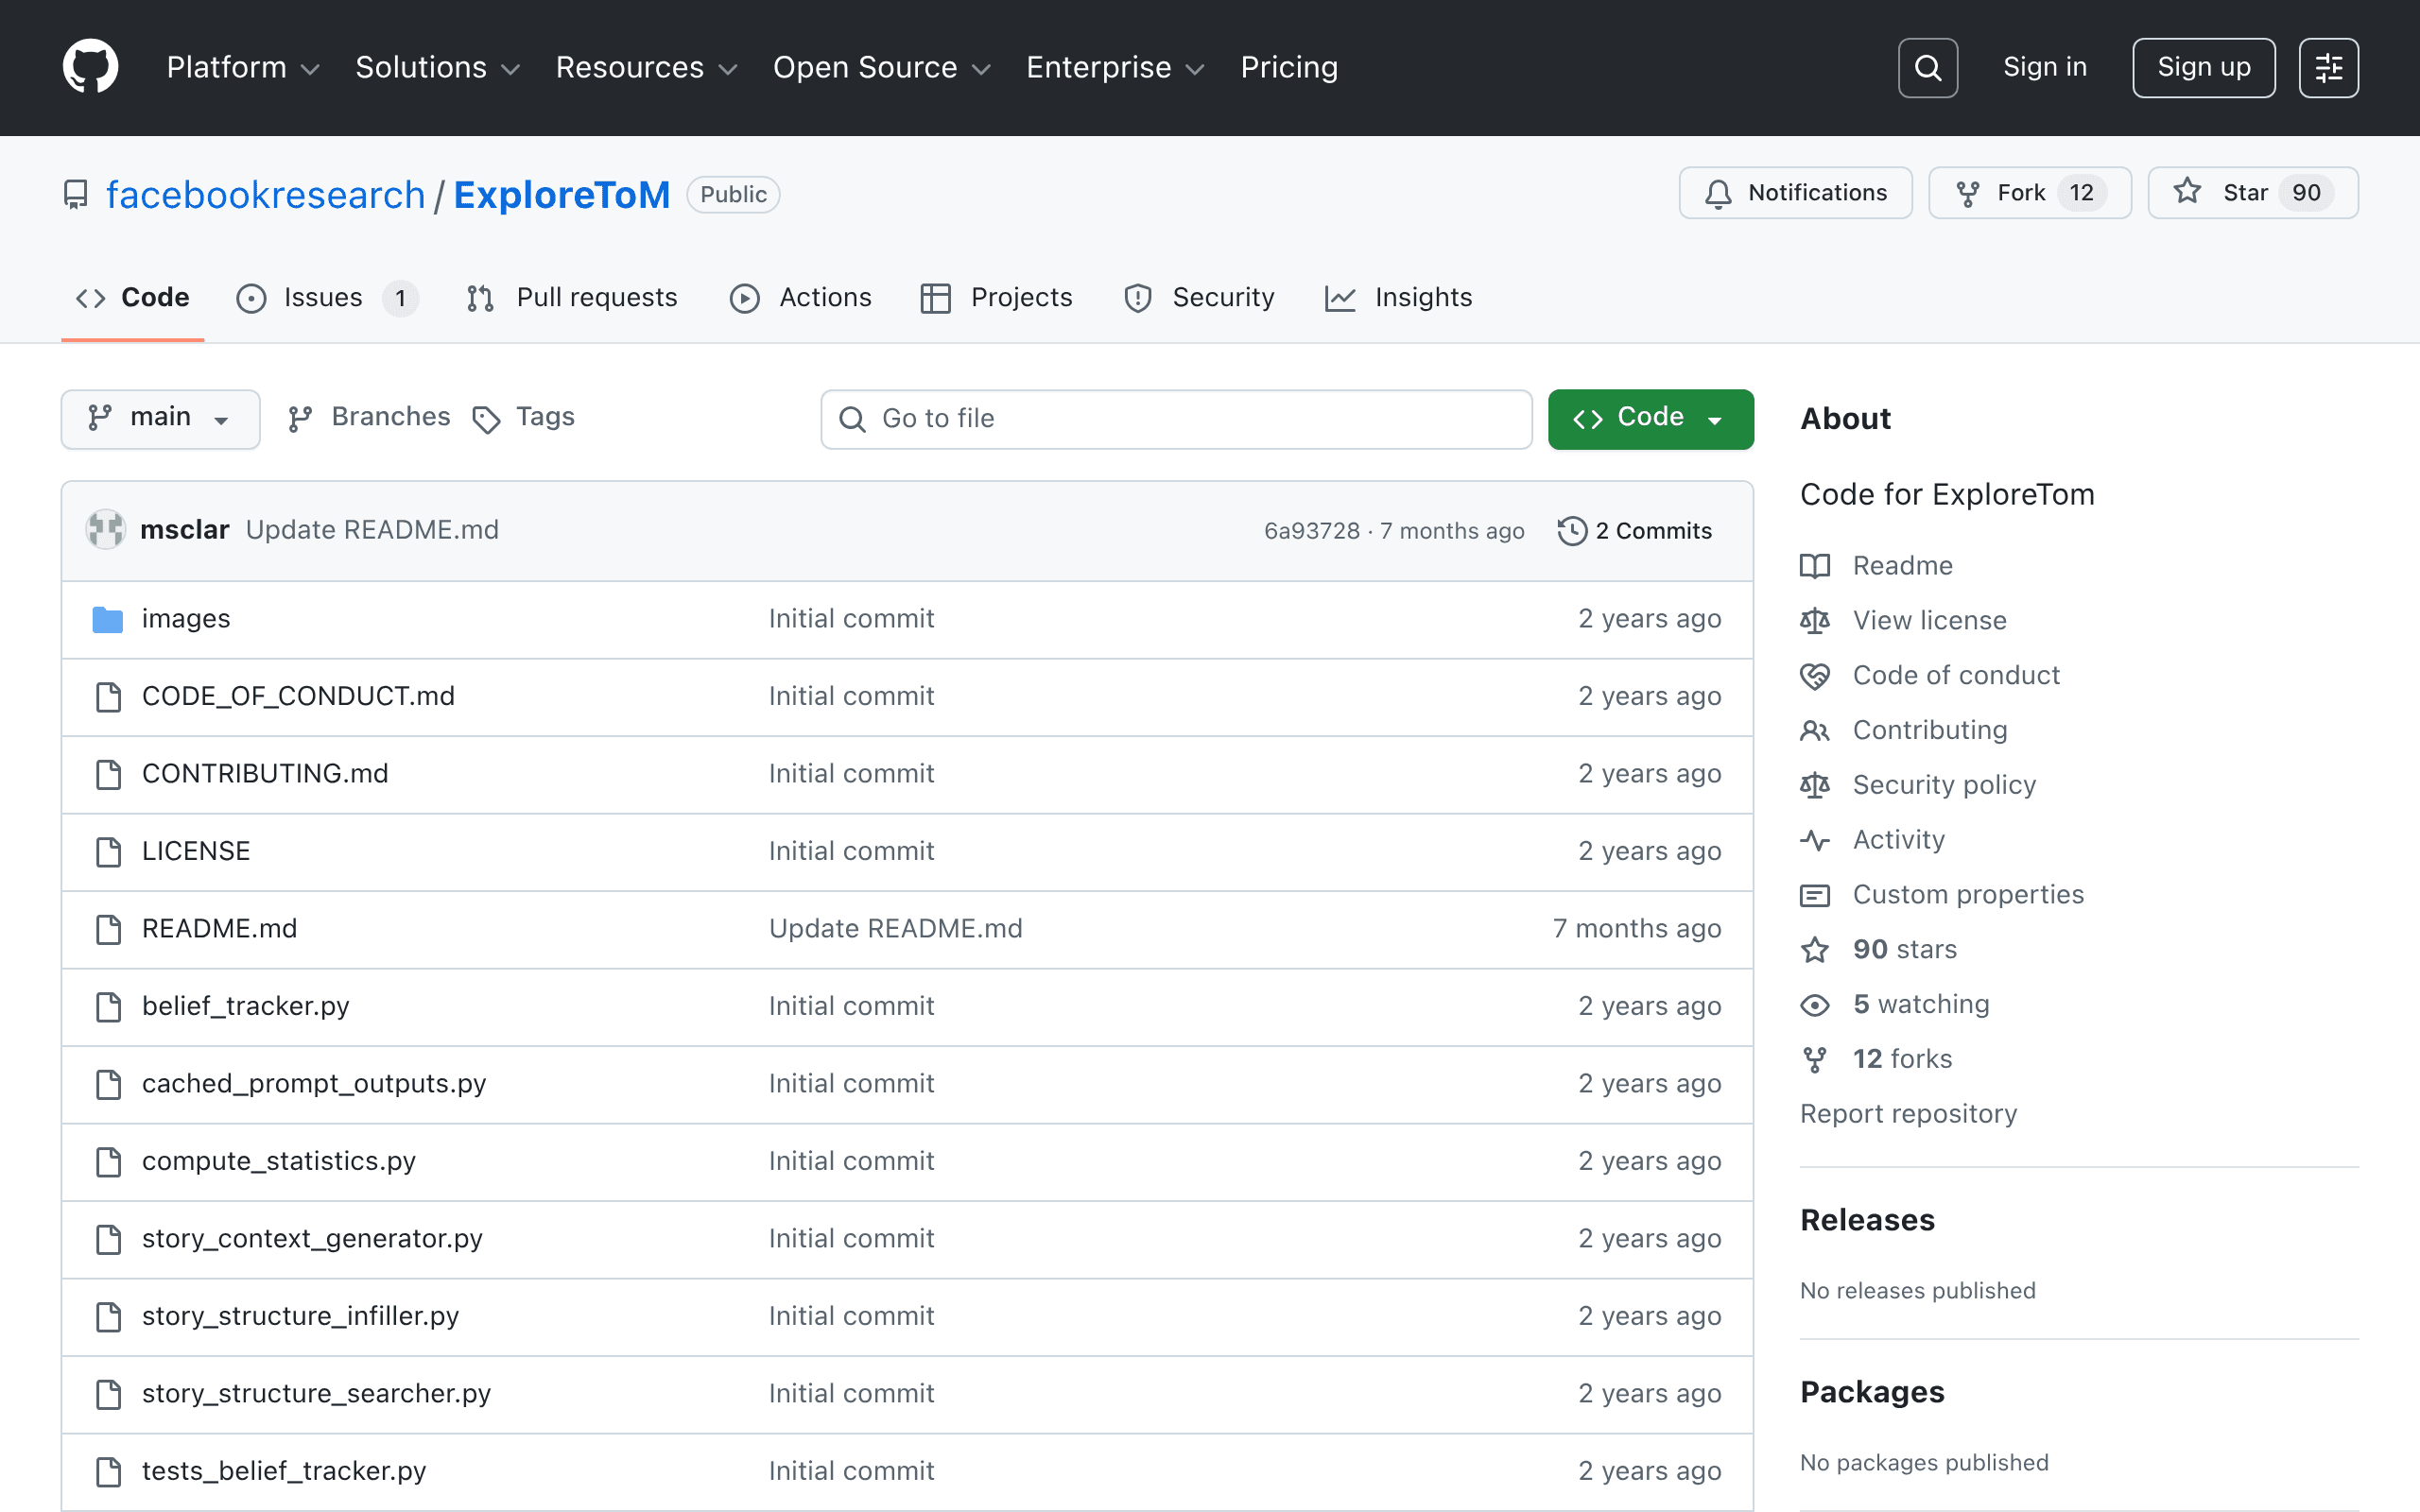Click the file icon for CONTRIBUTING.md
This screenshot has width=2420, height=1512.
pyautogui.click(x=108, y=774)
